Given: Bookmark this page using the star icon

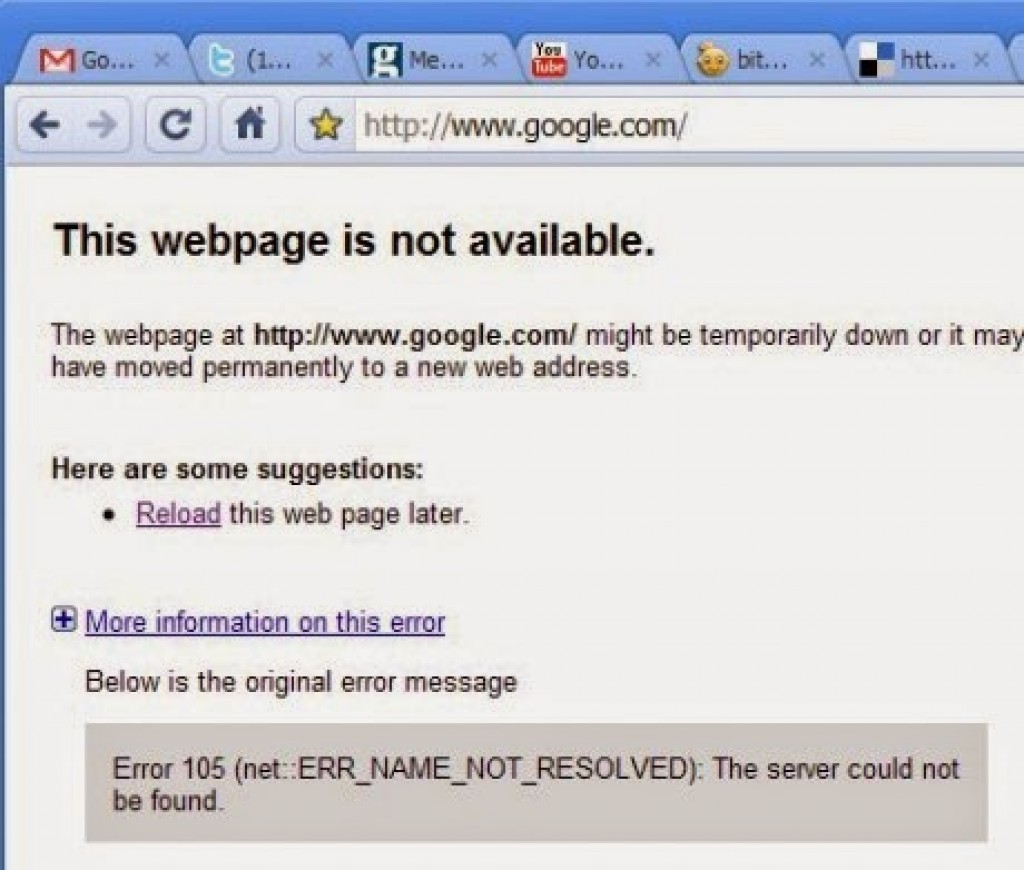Looking at the screenshot, I should (327, 125).
